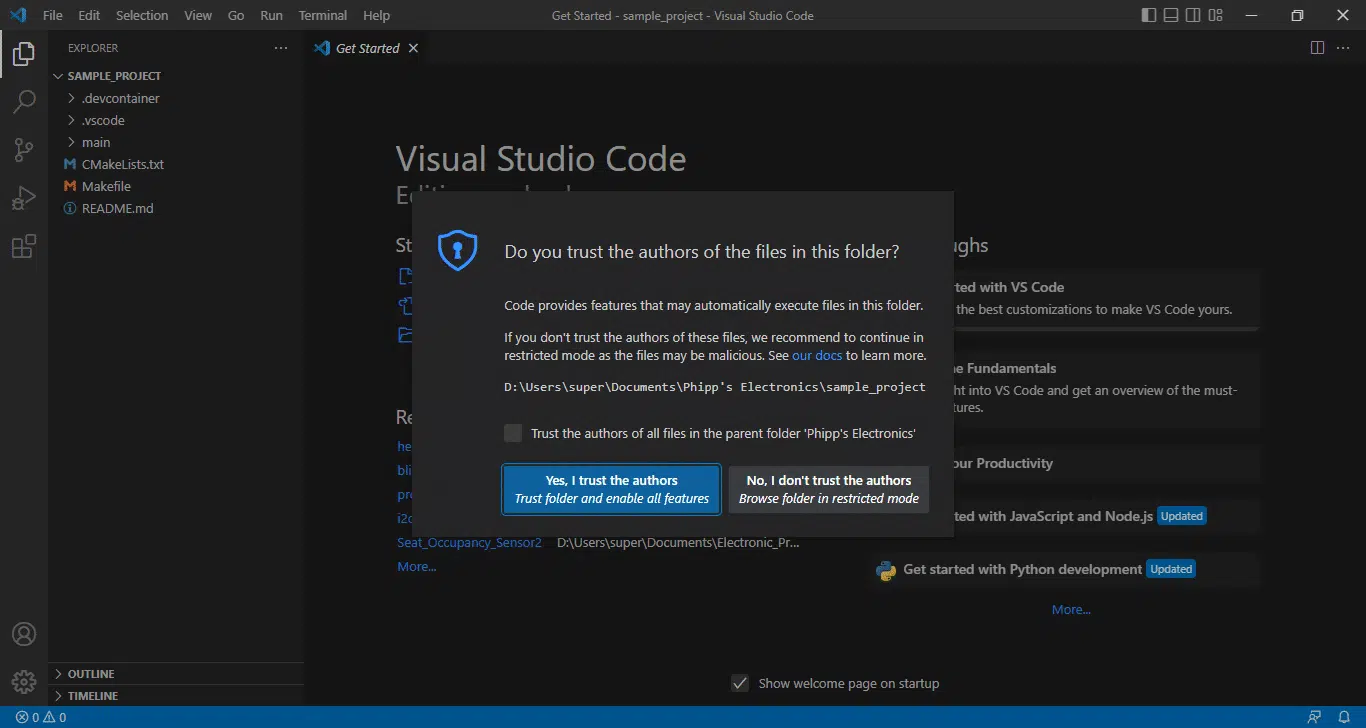Click 'More...' under walkthroughs
The height and width of the screenshot is (728, 1366).
[x=1071, y=609]
